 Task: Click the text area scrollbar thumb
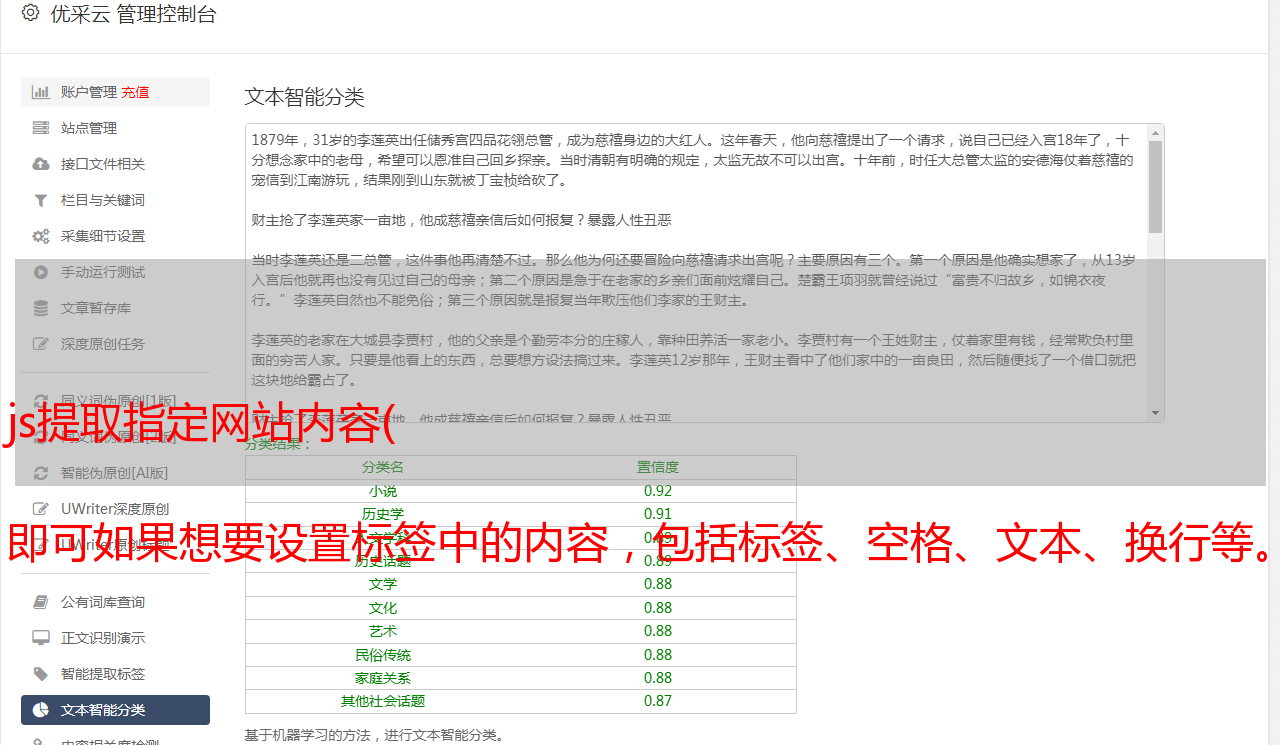tap(1156, 186)
